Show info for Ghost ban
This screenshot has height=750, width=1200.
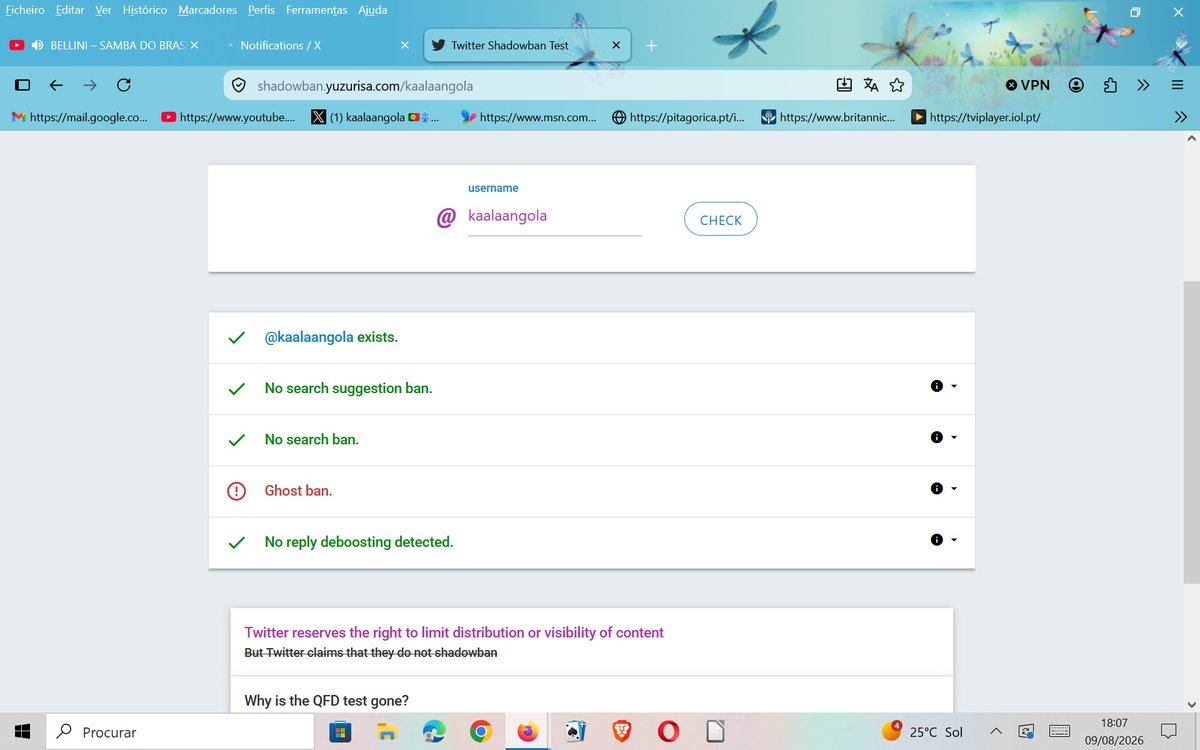(x=936, y=488)
